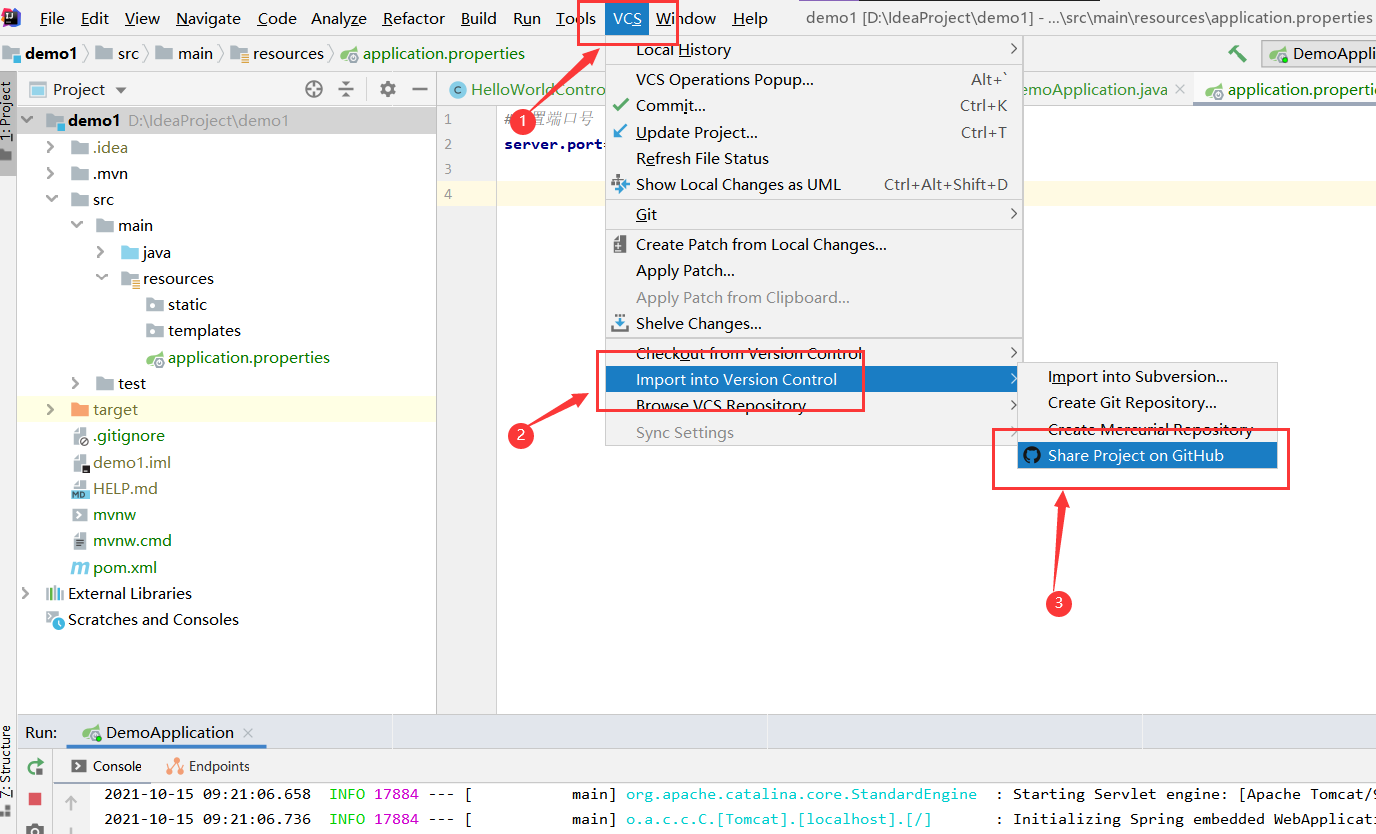Expand the java source folder
Viewport: 1376px width, 834px height.
point(101,252)
